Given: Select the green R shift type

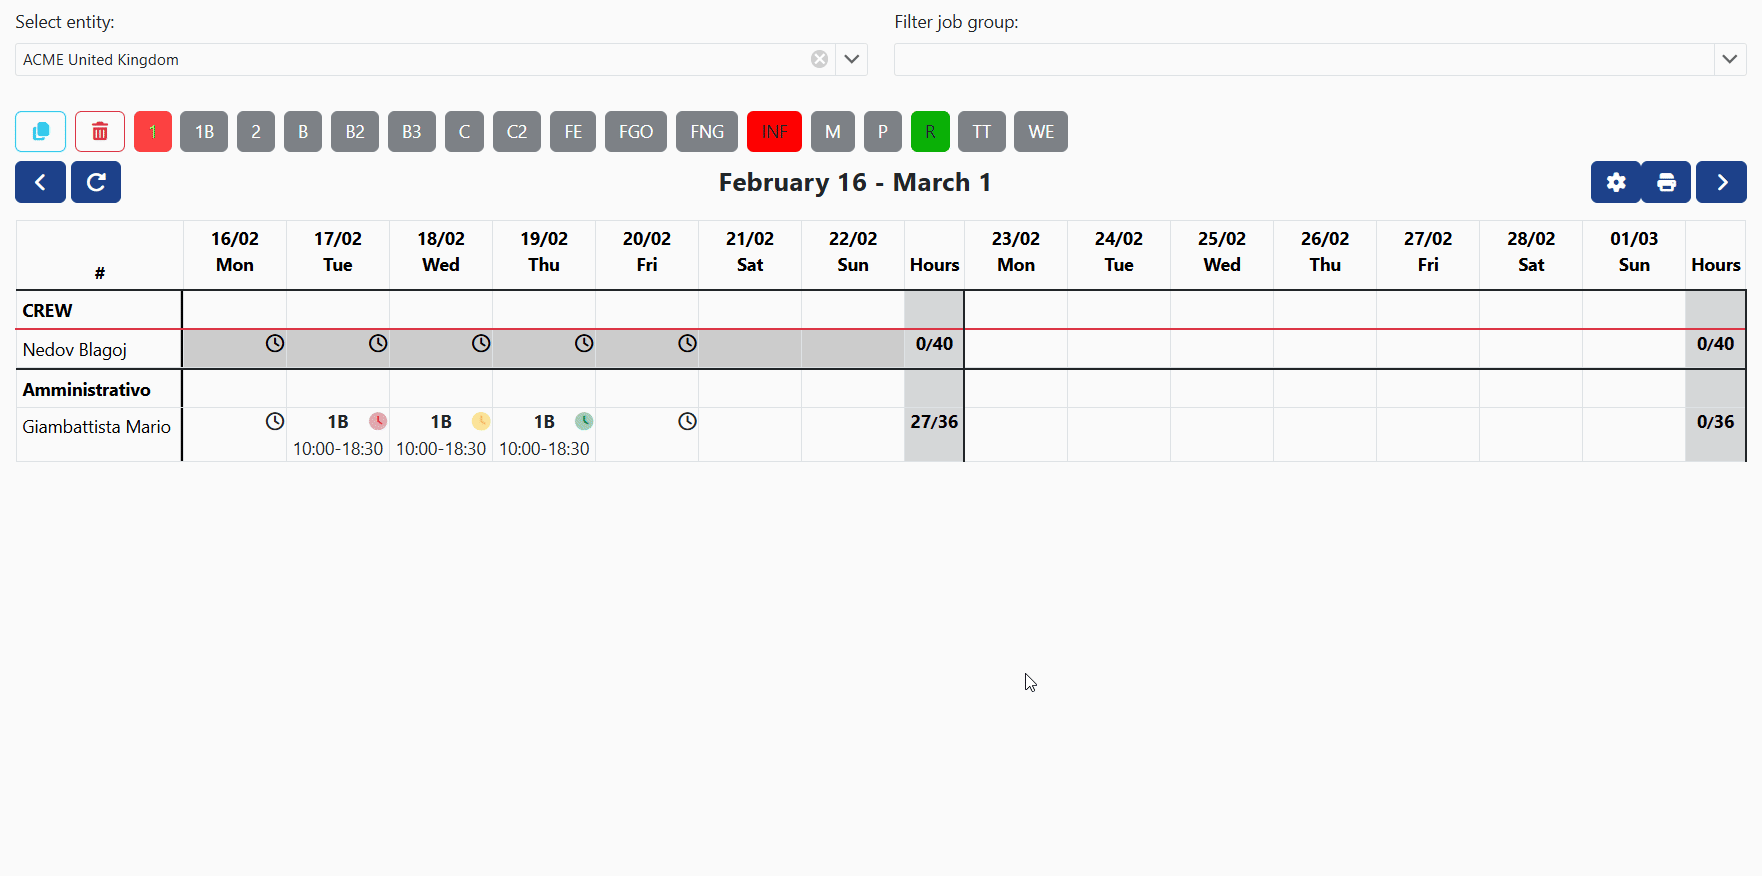Looking at the screenshot, I should [x=930, y=132].
